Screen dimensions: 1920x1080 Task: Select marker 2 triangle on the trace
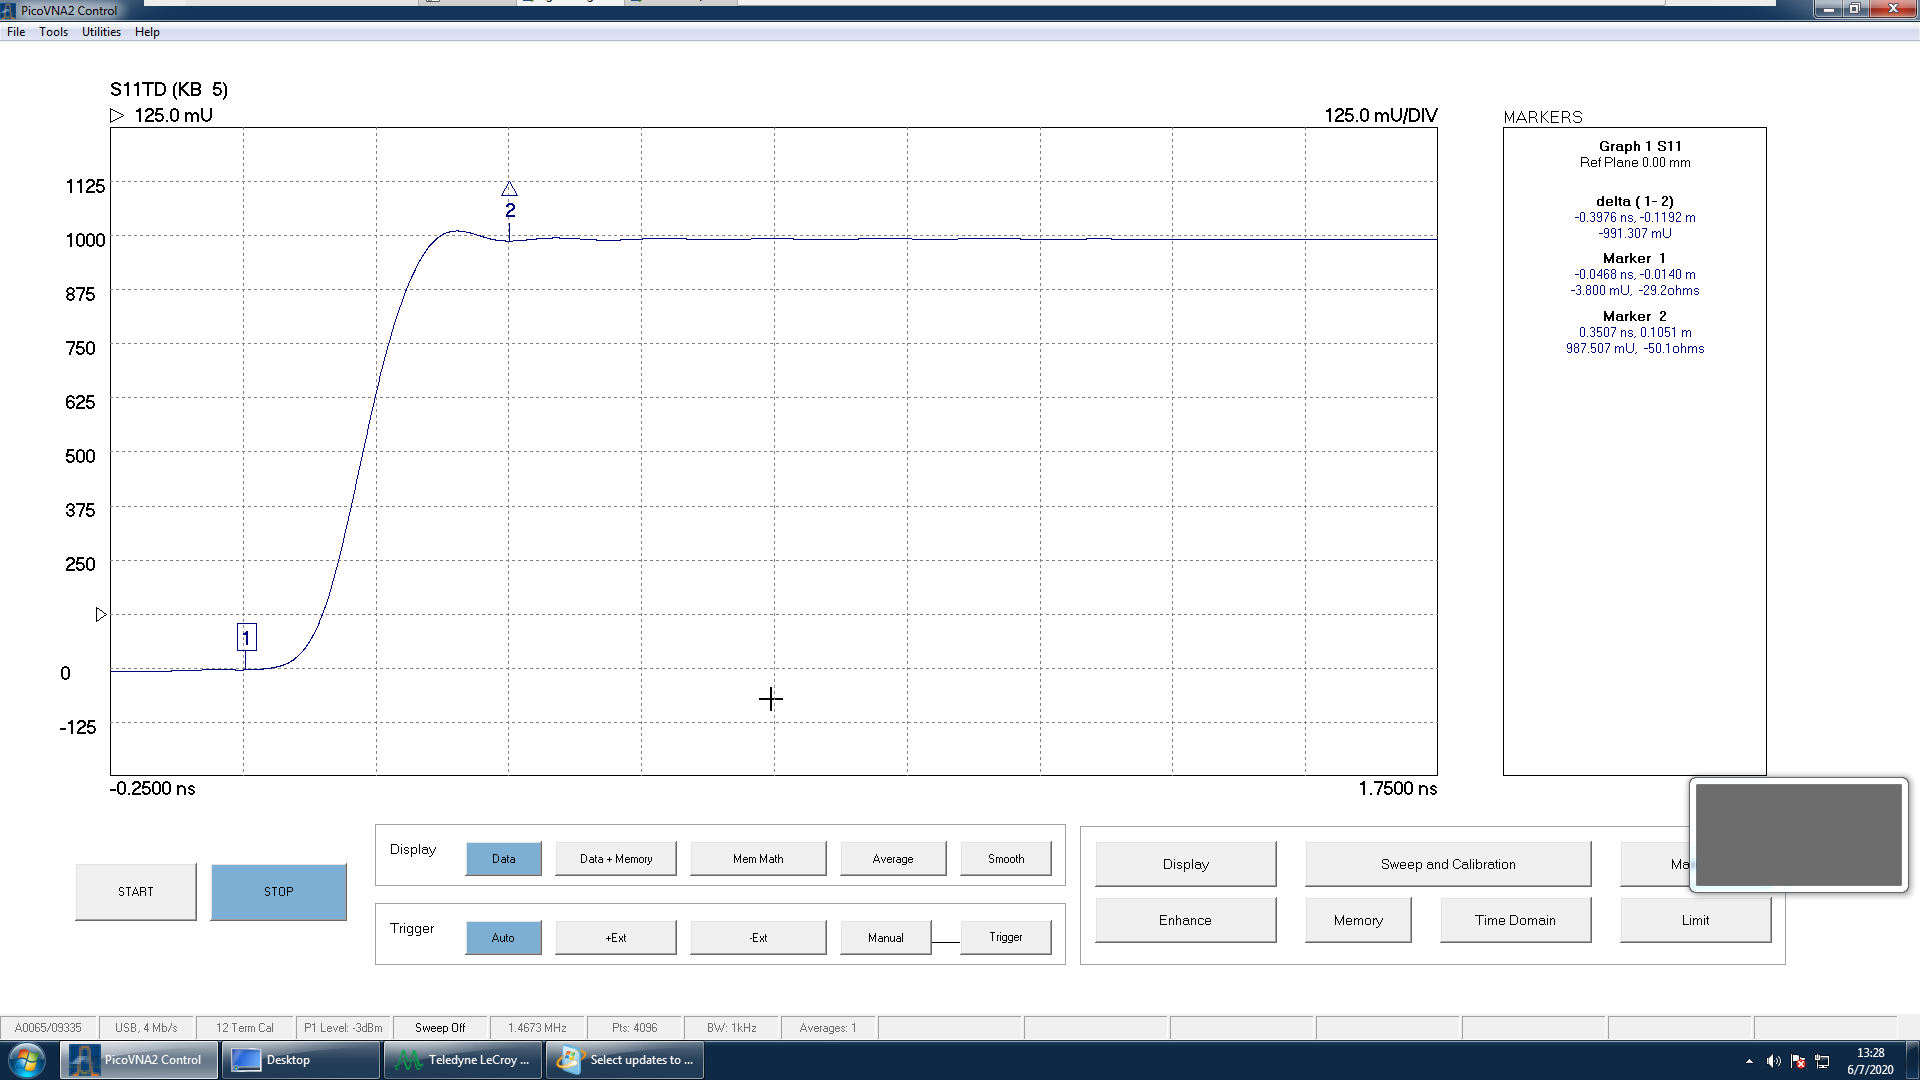point(509,189)
